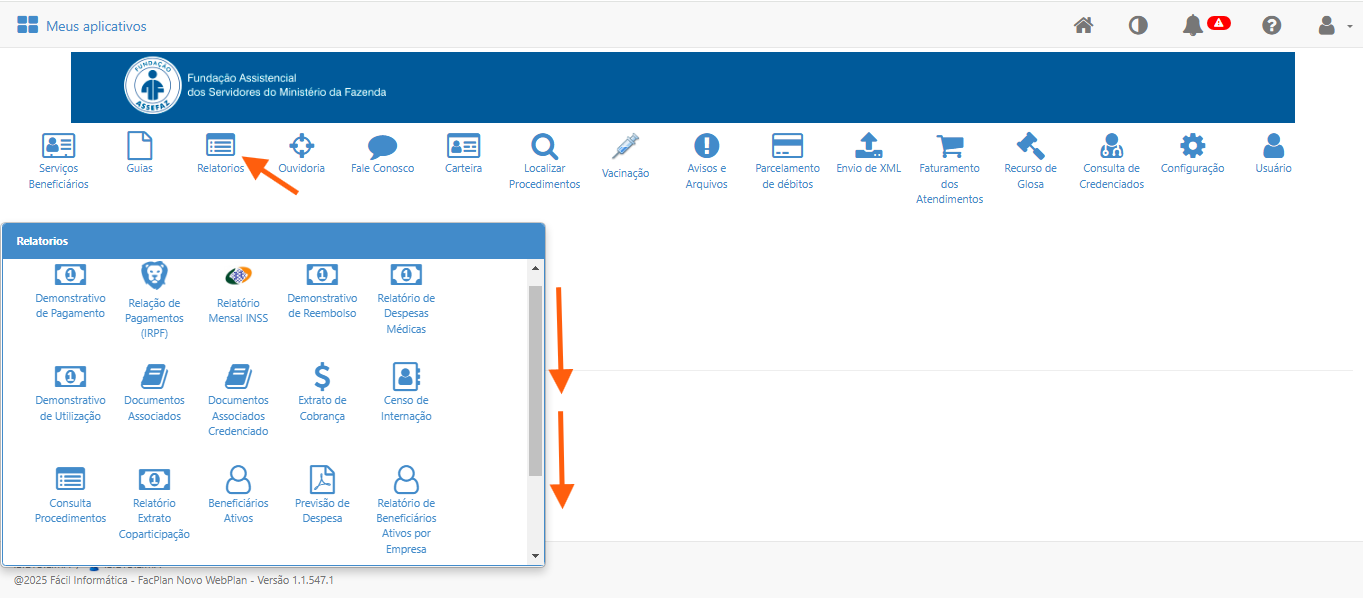Go to the home page icon
1363x598 pixels.
tap(1083, 25)
